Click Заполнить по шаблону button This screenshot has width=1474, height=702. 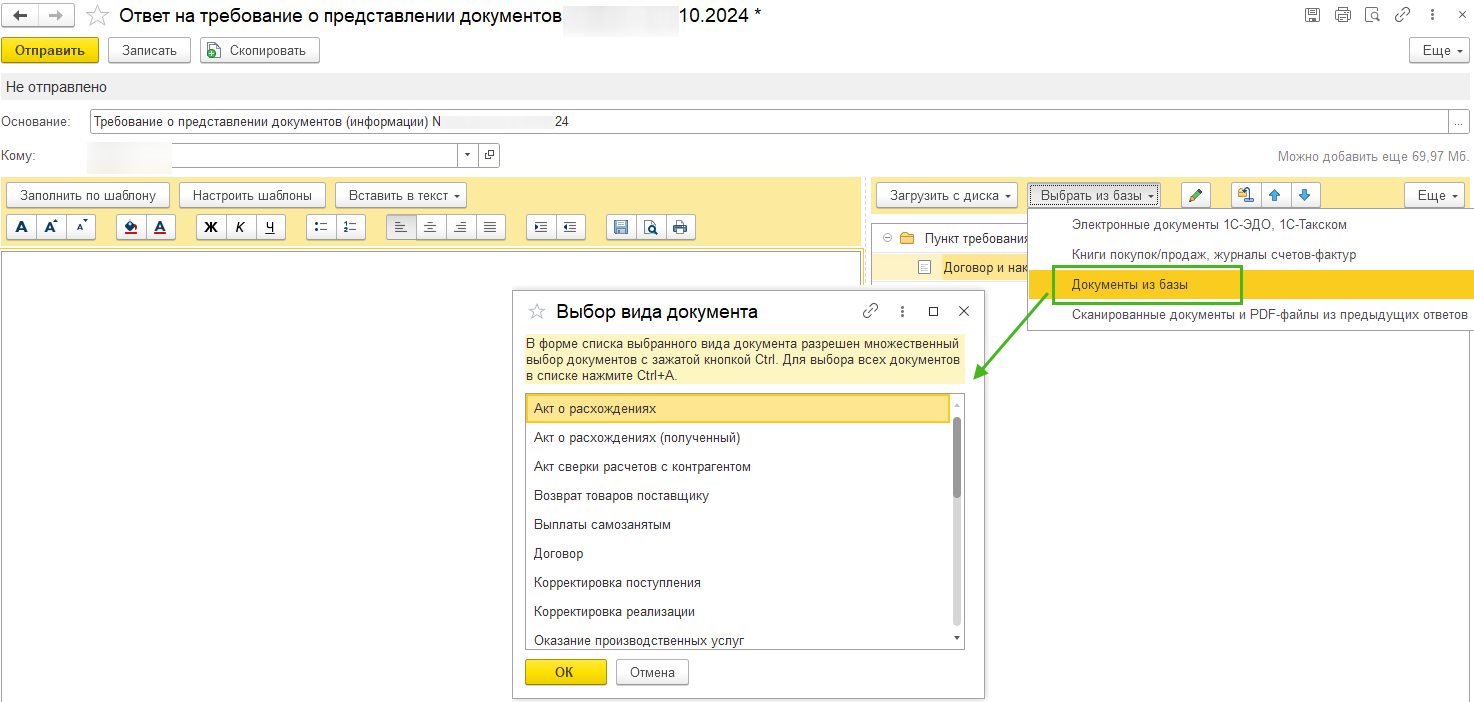(x=88, y=195)
